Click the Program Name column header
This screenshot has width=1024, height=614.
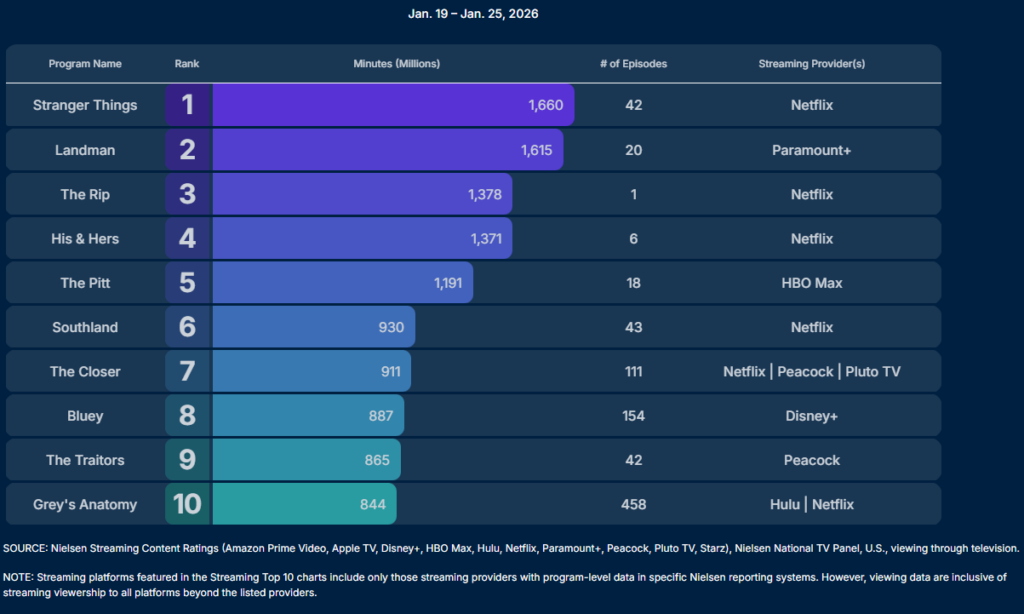tap(85, 64)
